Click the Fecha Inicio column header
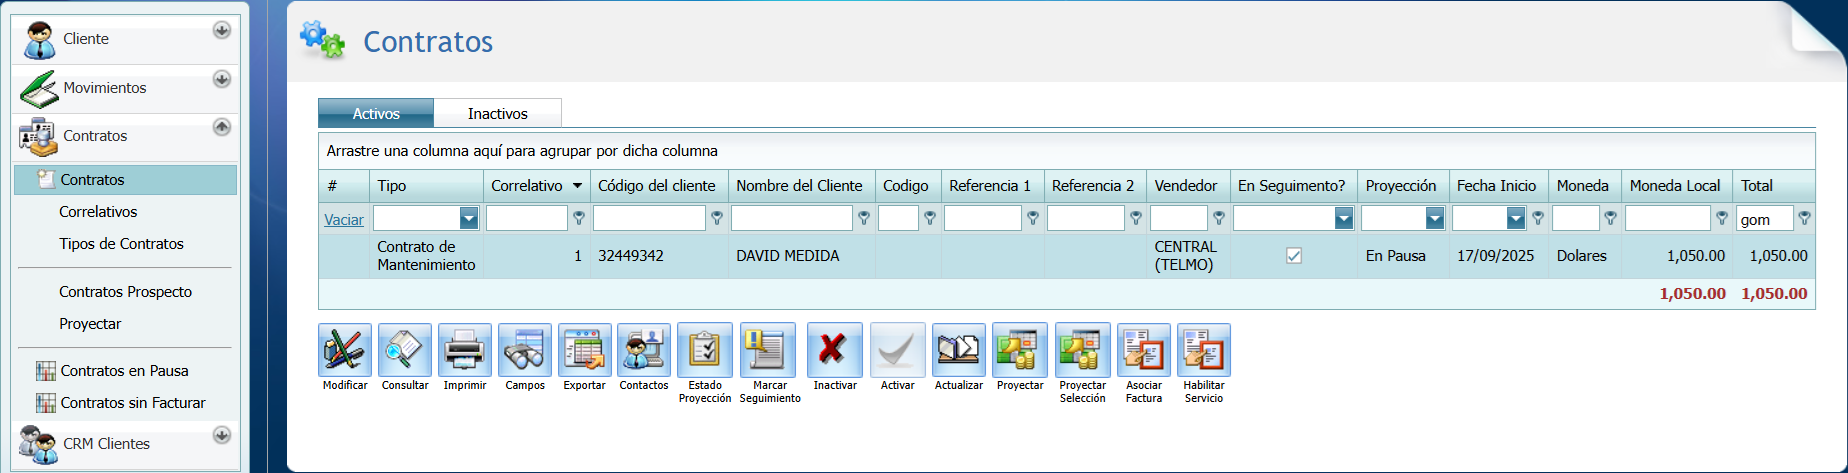Image resolution: width=1848 pixels, height=473 pixels. [1496, 186]
